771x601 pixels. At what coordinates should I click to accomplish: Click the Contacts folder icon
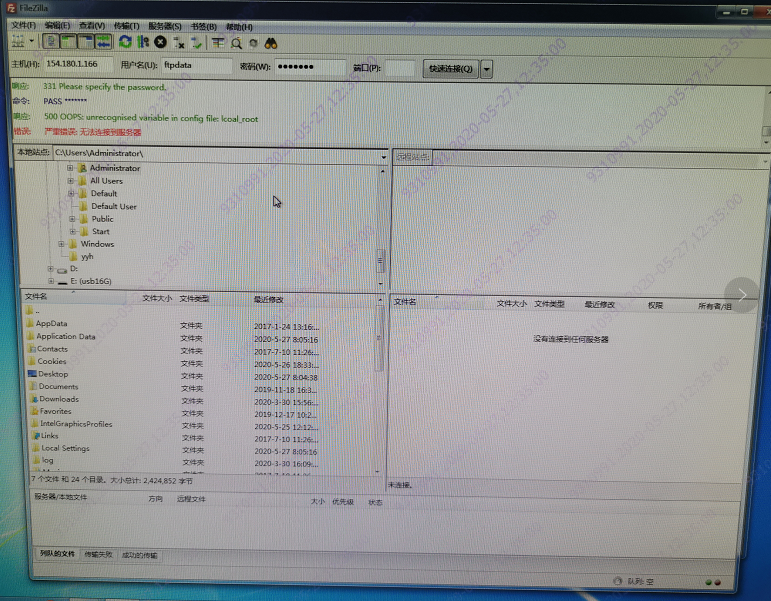[x=32, y=349]
